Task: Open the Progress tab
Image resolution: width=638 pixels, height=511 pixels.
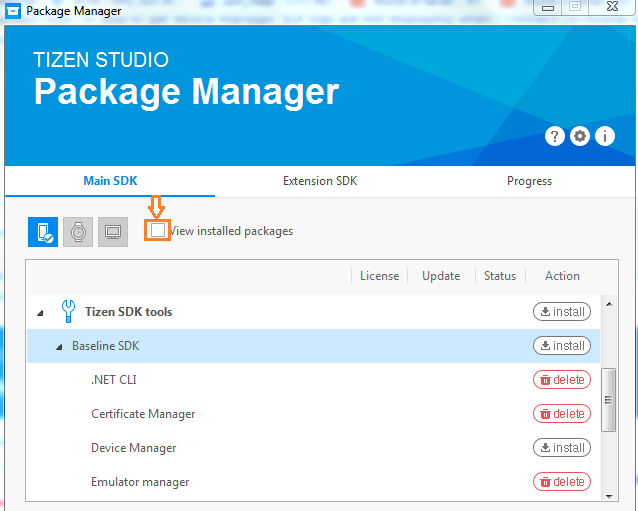Action: (529, 181)
